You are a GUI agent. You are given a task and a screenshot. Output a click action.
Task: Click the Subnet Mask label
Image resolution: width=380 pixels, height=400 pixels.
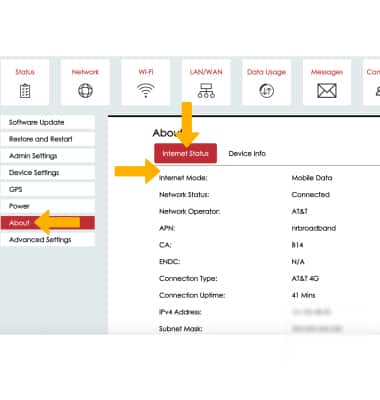181,329
